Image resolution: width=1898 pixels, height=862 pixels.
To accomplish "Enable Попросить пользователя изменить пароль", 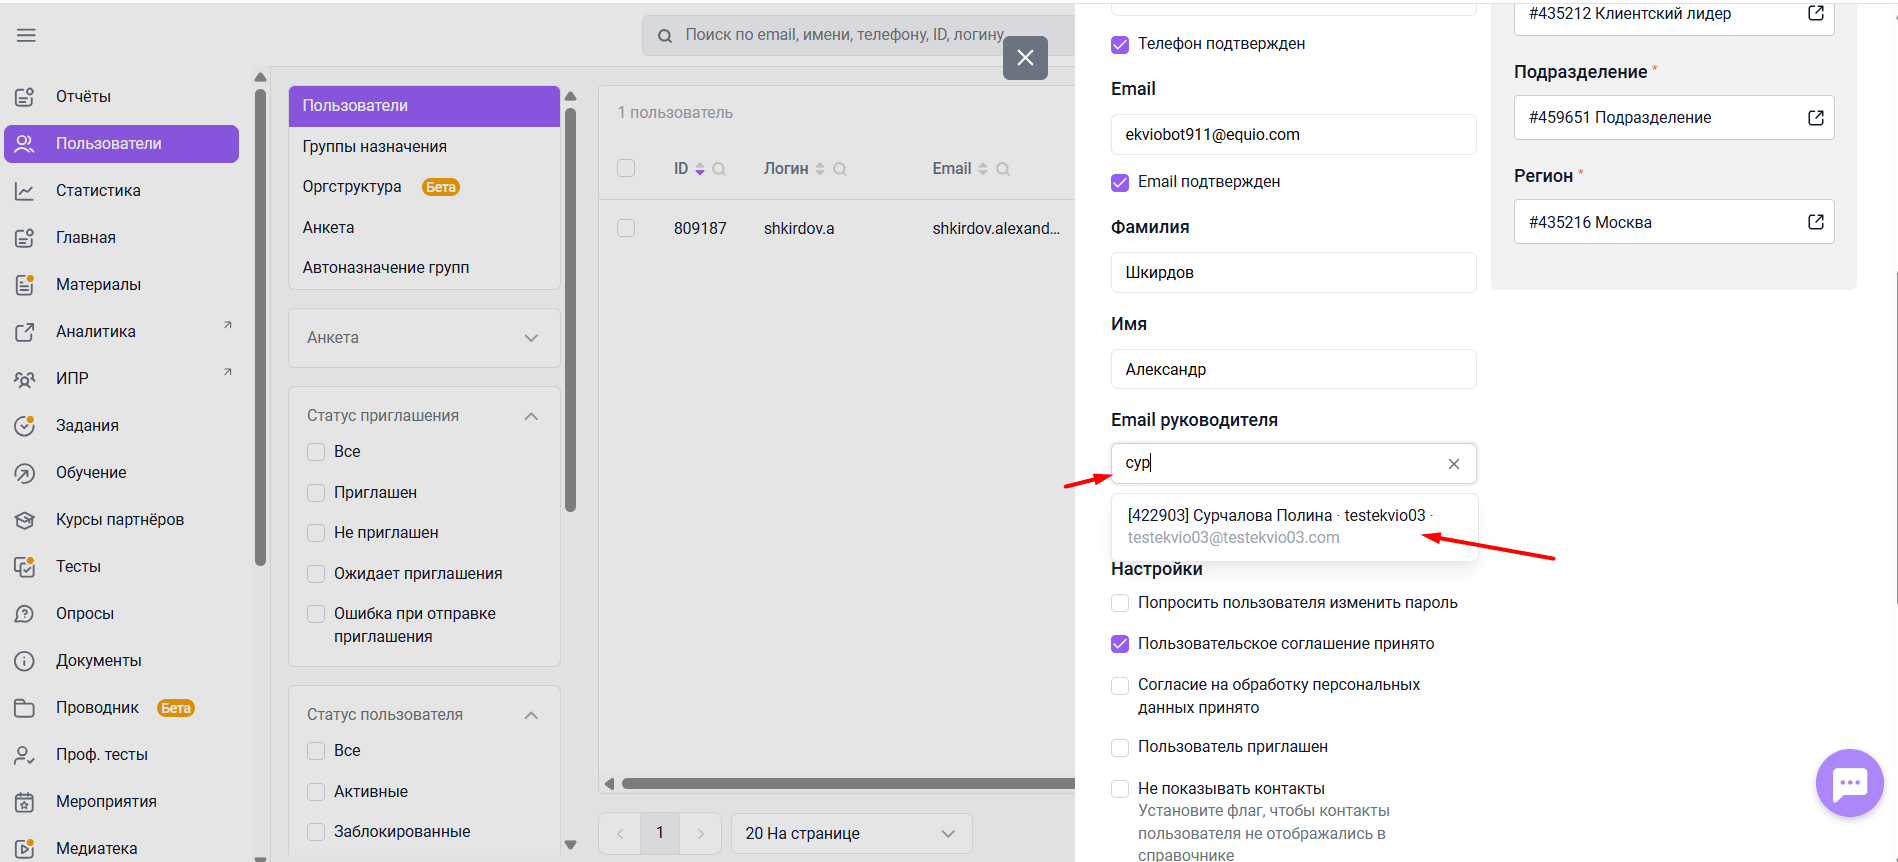I will coord(1120,603).
